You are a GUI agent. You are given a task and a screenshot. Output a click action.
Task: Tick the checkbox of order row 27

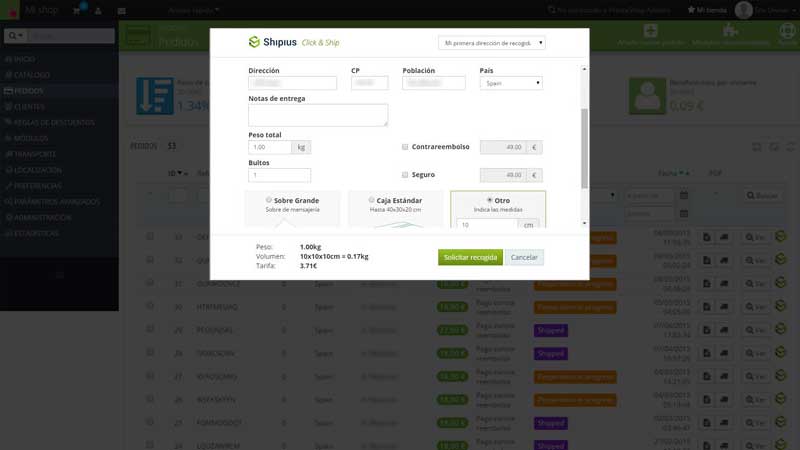150,376
